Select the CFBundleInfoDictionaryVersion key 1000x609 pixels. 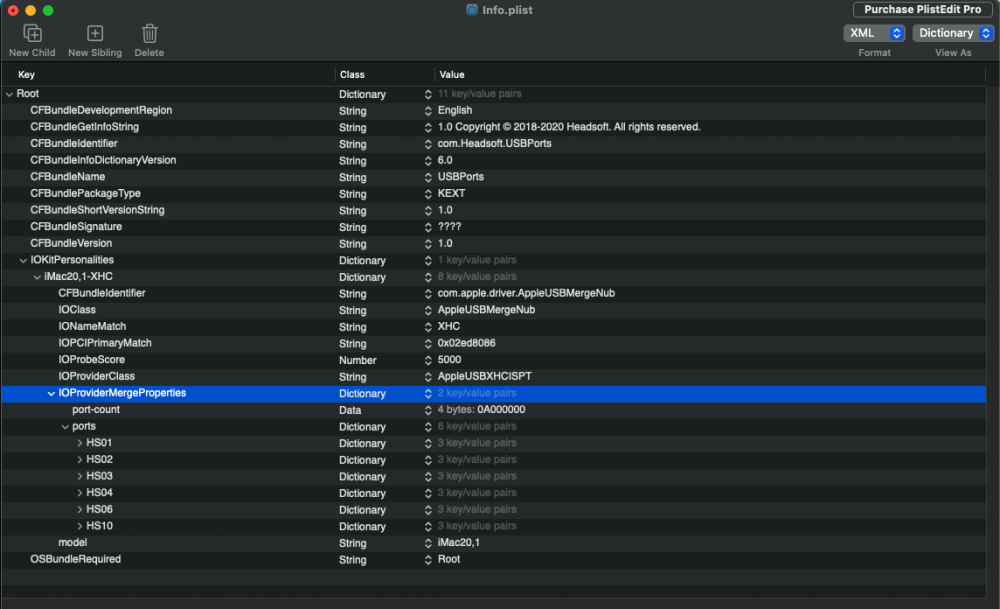(103, 160)
